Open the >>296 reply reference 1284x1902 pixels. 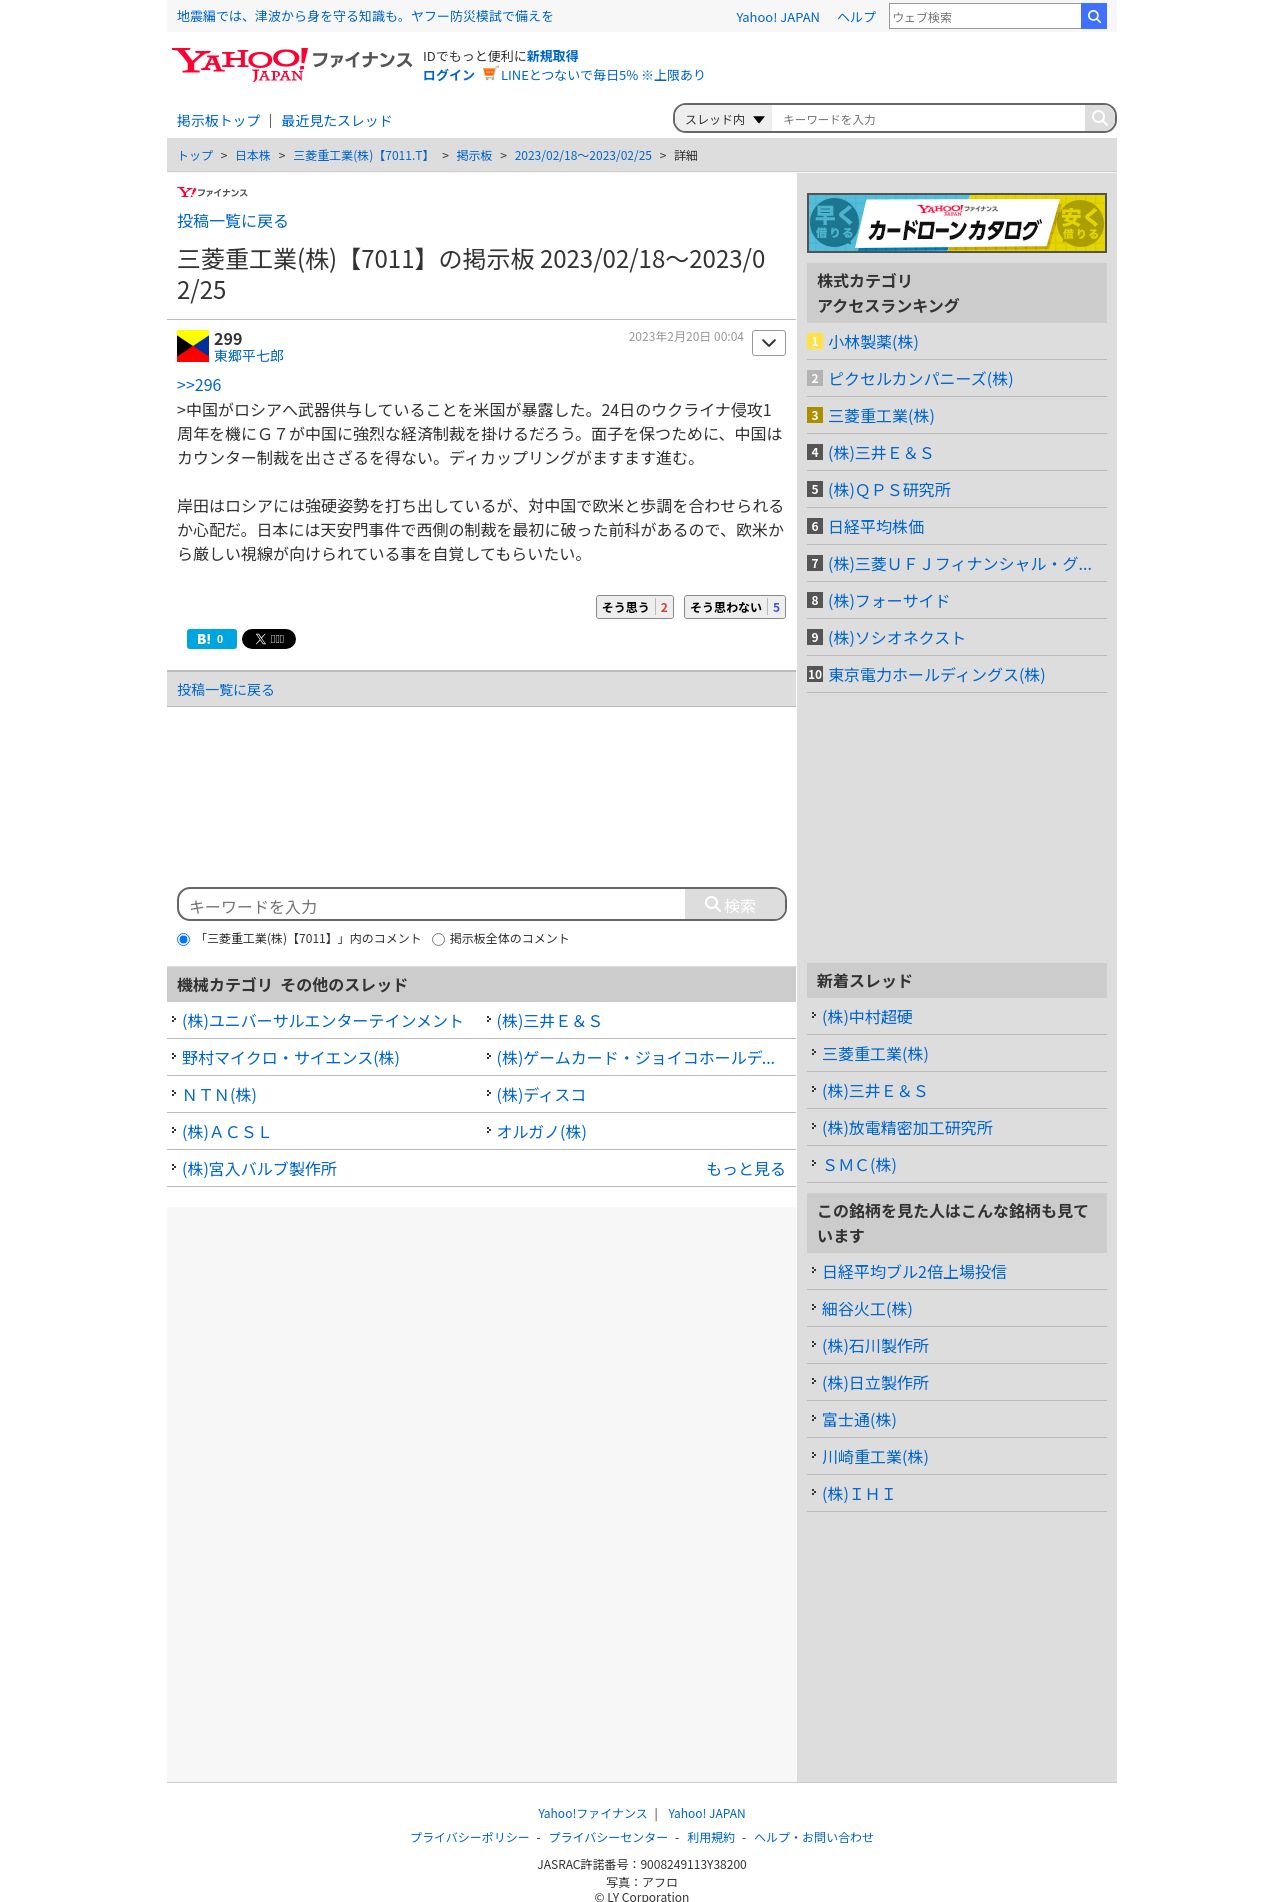199,385
